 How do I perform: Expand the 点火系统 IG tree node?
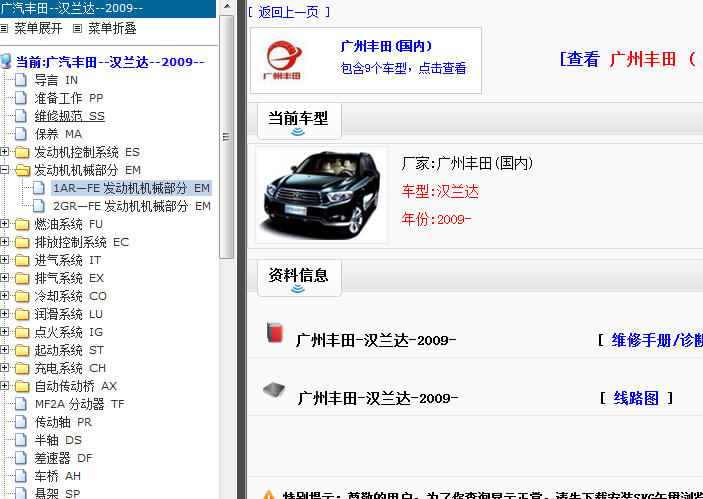(4, 332)
